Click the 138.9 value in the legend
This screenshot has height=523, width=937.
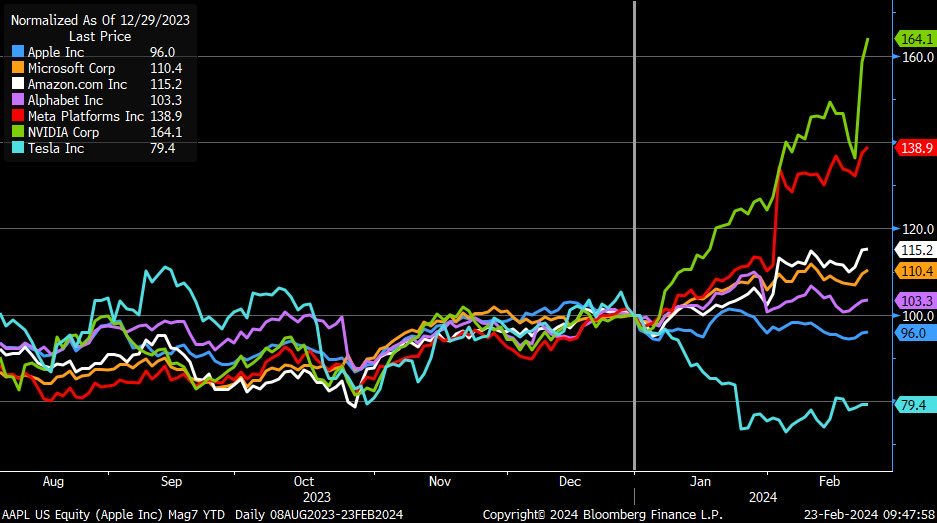coord(166,116)
